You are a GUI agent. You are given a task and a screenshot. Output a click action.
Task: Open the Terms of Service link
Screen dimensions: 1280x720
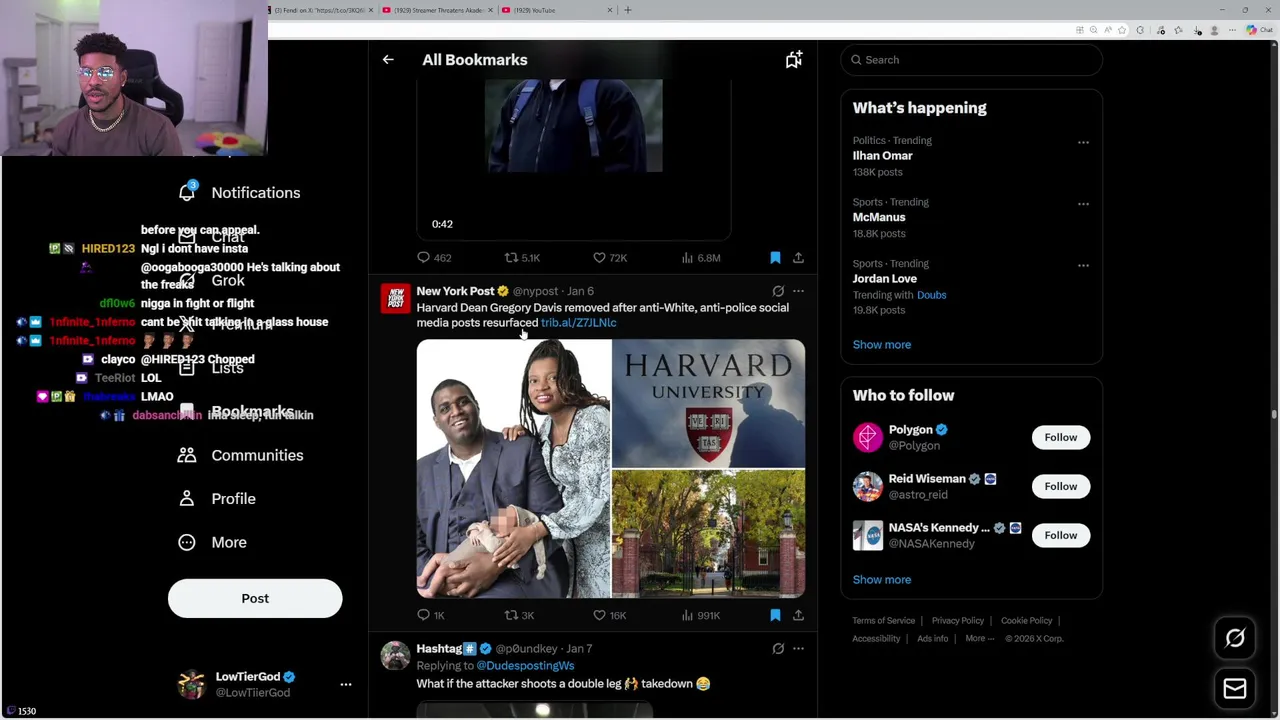[884, 621]
